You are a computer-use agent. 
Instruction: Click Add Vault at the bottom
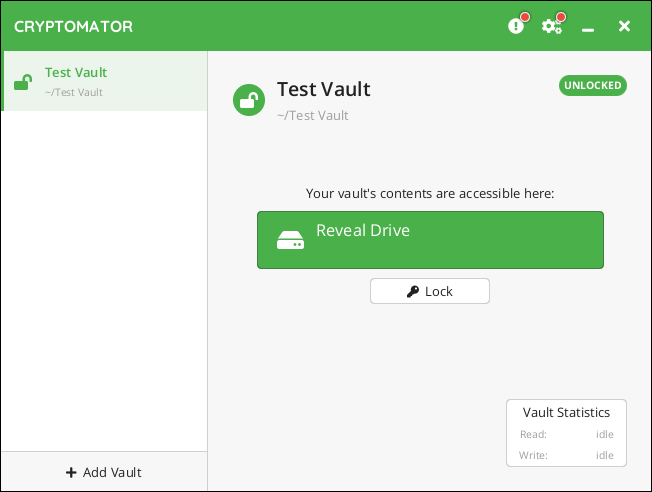pyautogui.click(x=104, y=472)
